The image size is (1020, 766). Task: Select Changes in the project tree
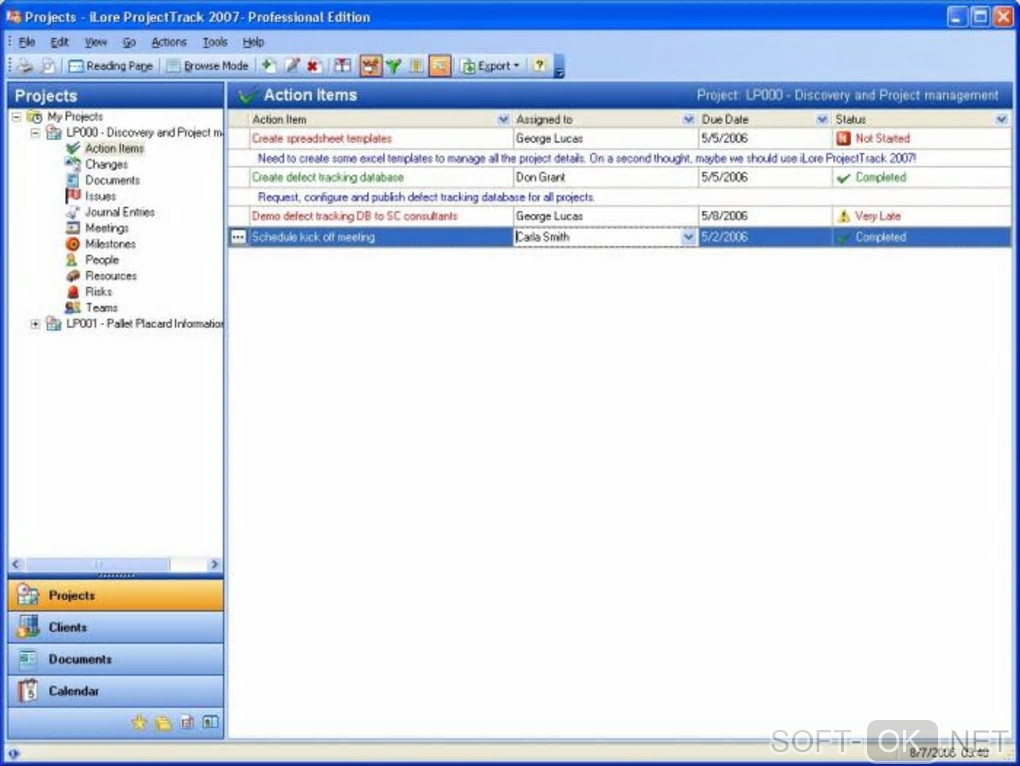point(106,165)
